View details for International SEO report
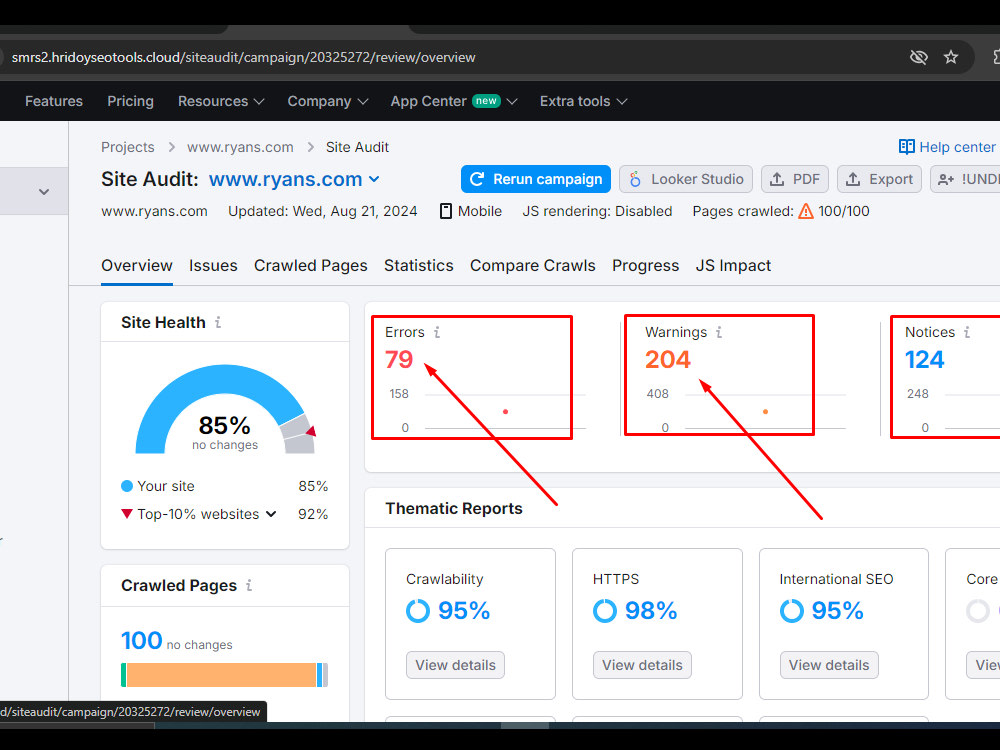The height and width of the screenshot is (750, 1000). coord(829,665)
